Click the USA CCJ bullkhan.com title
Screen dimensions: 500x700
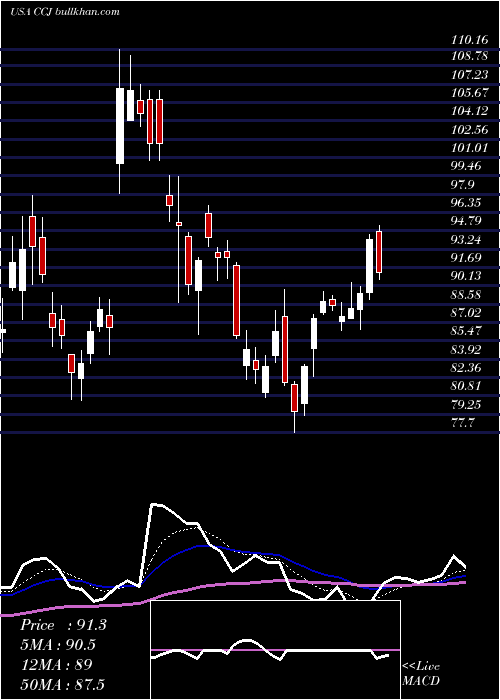pyautogui.click(x=65, y=12)
